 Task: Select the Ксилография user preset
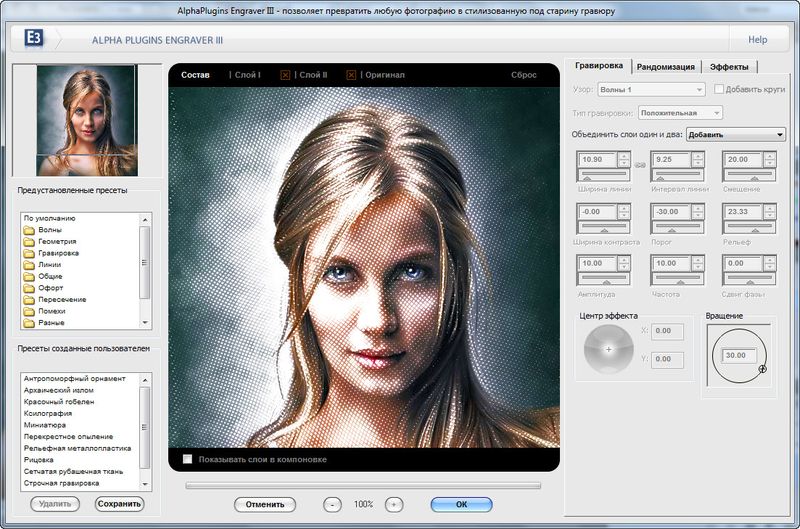click(49, 413)
